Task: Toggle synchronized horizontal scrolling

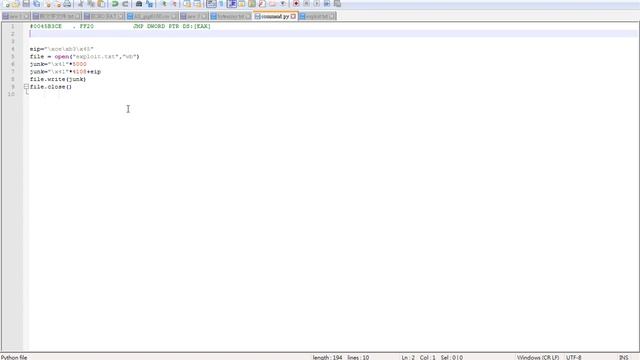Action: (x=198, y=4)
